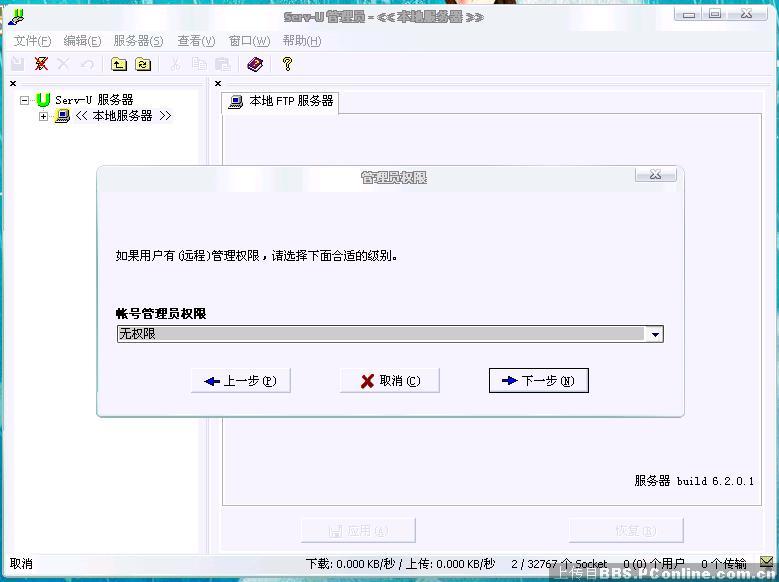Click the 下一步(N) button

point(538,381)
